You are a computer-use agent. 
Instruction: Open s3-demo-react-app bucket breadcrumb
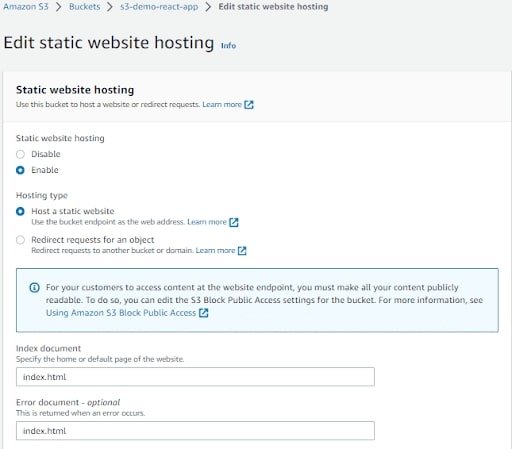click(x=159, y=7)
